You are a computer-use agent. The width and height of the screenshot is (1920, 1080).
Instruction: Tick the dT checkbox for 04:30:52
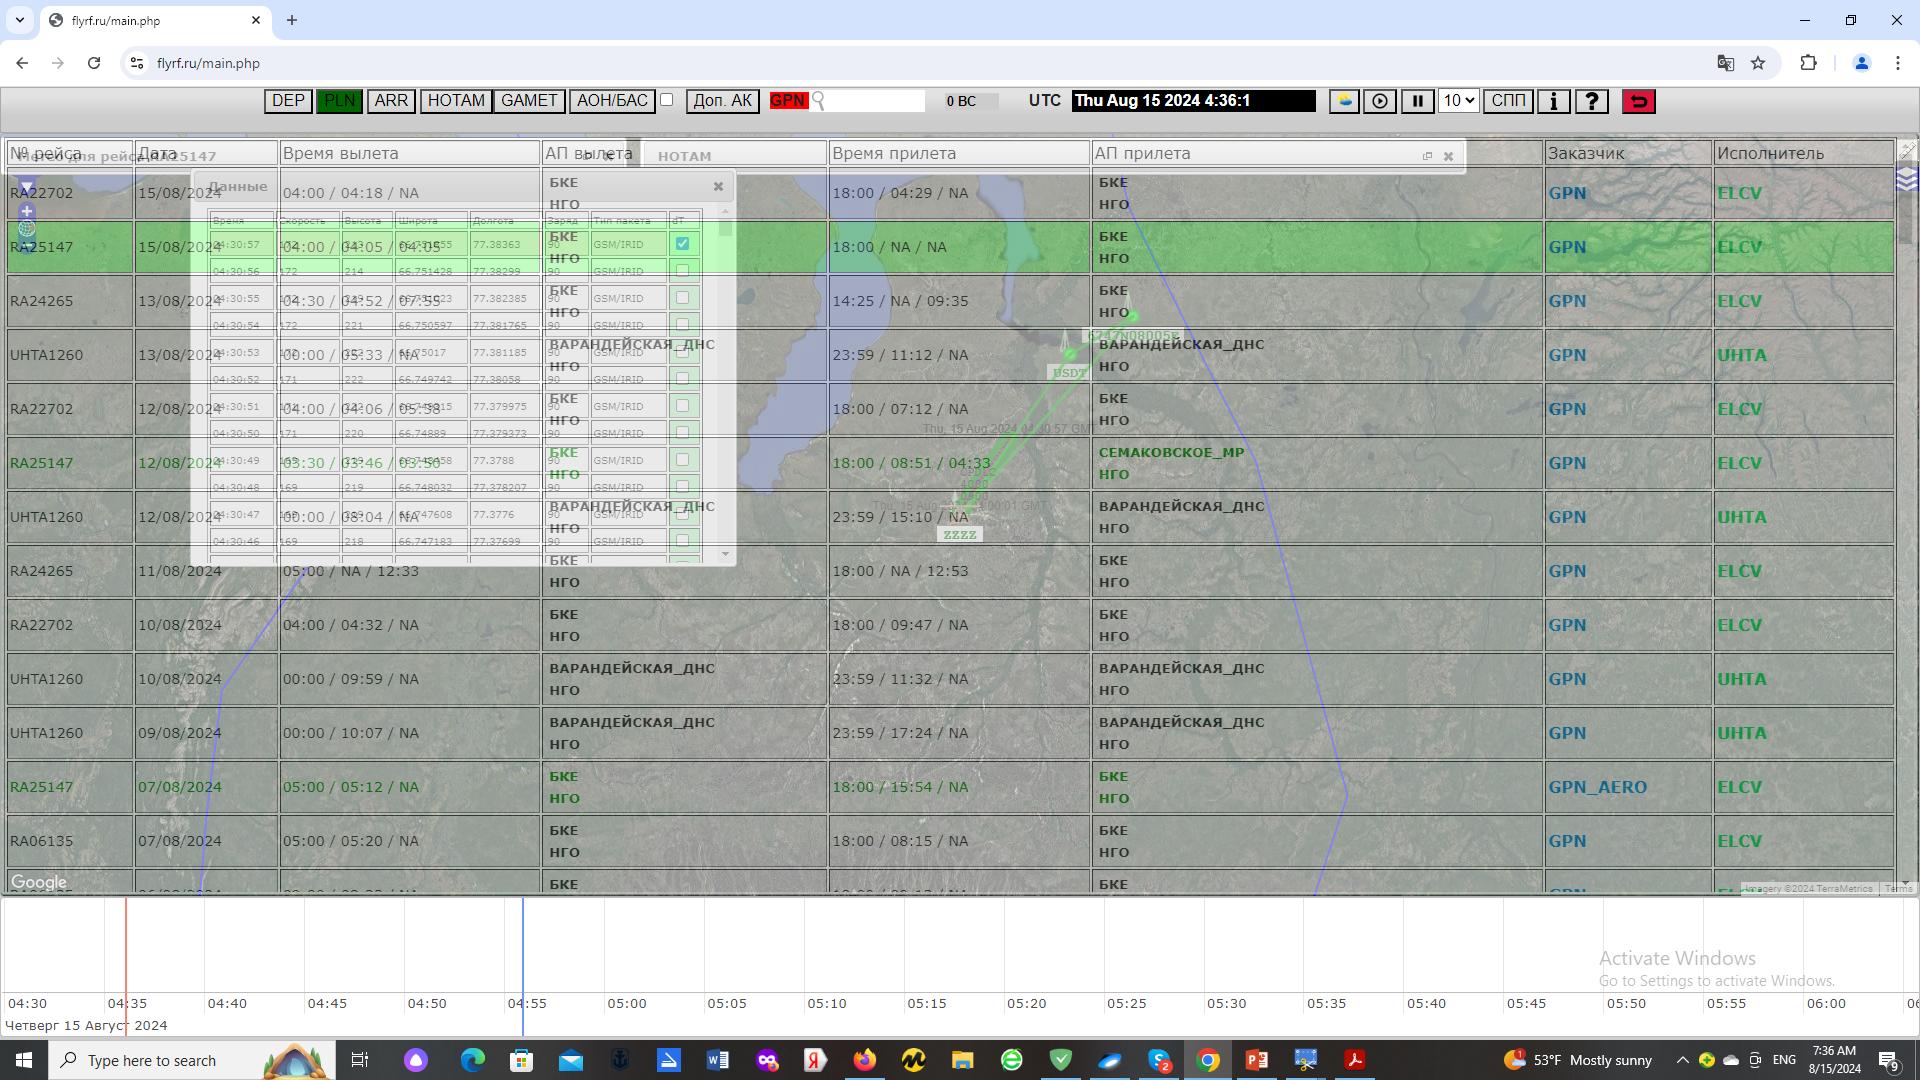(682, 378)
